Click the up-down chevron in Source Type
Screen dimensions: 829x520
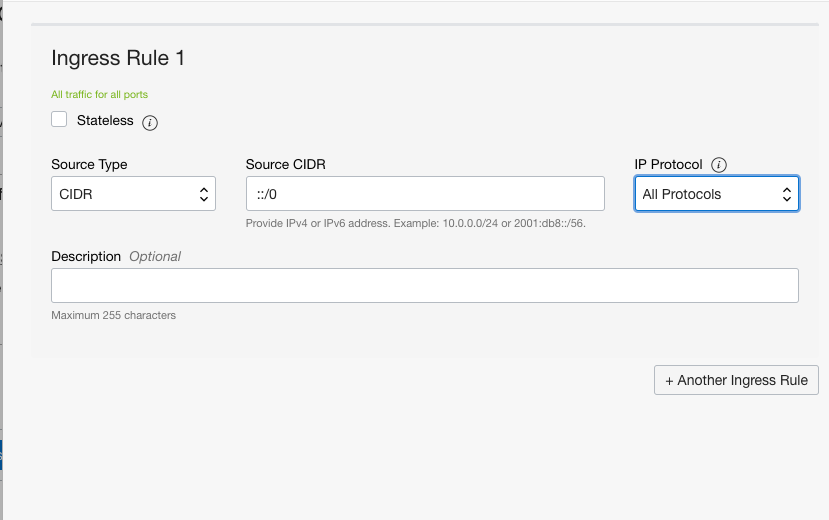coord(203,194)
